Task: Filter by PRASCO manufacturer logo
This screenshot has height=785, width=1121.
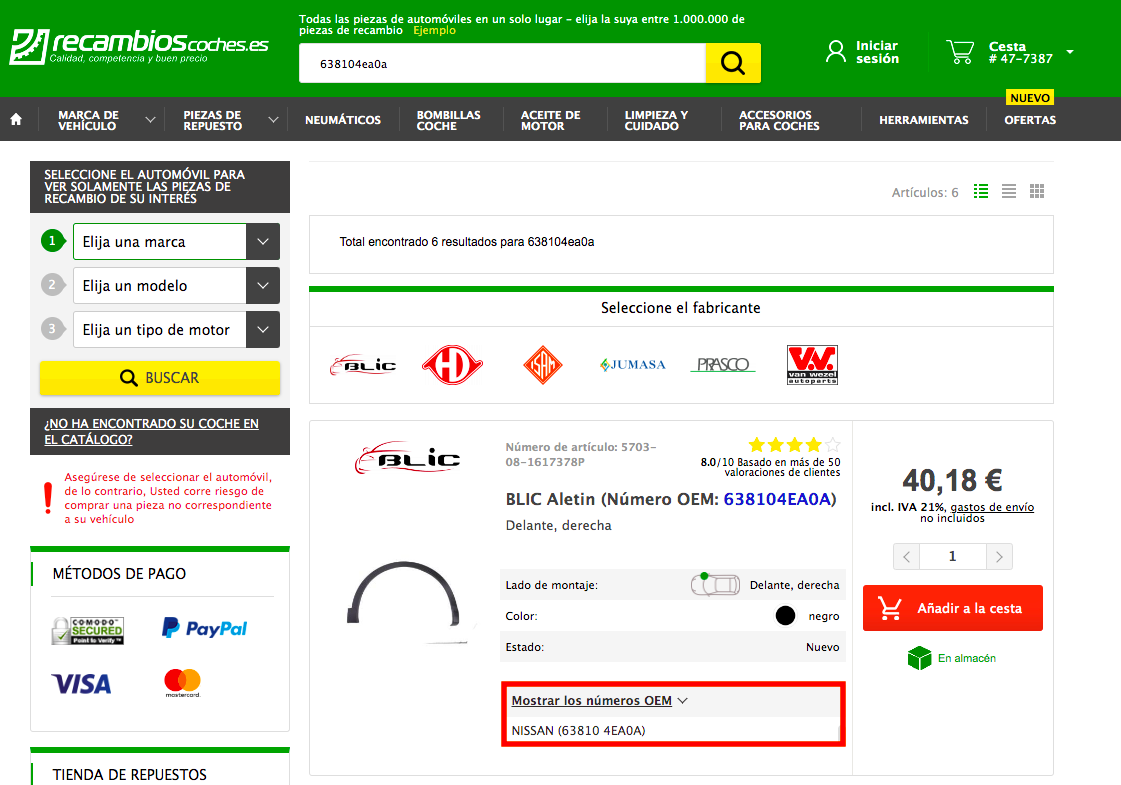Action: 723,365
